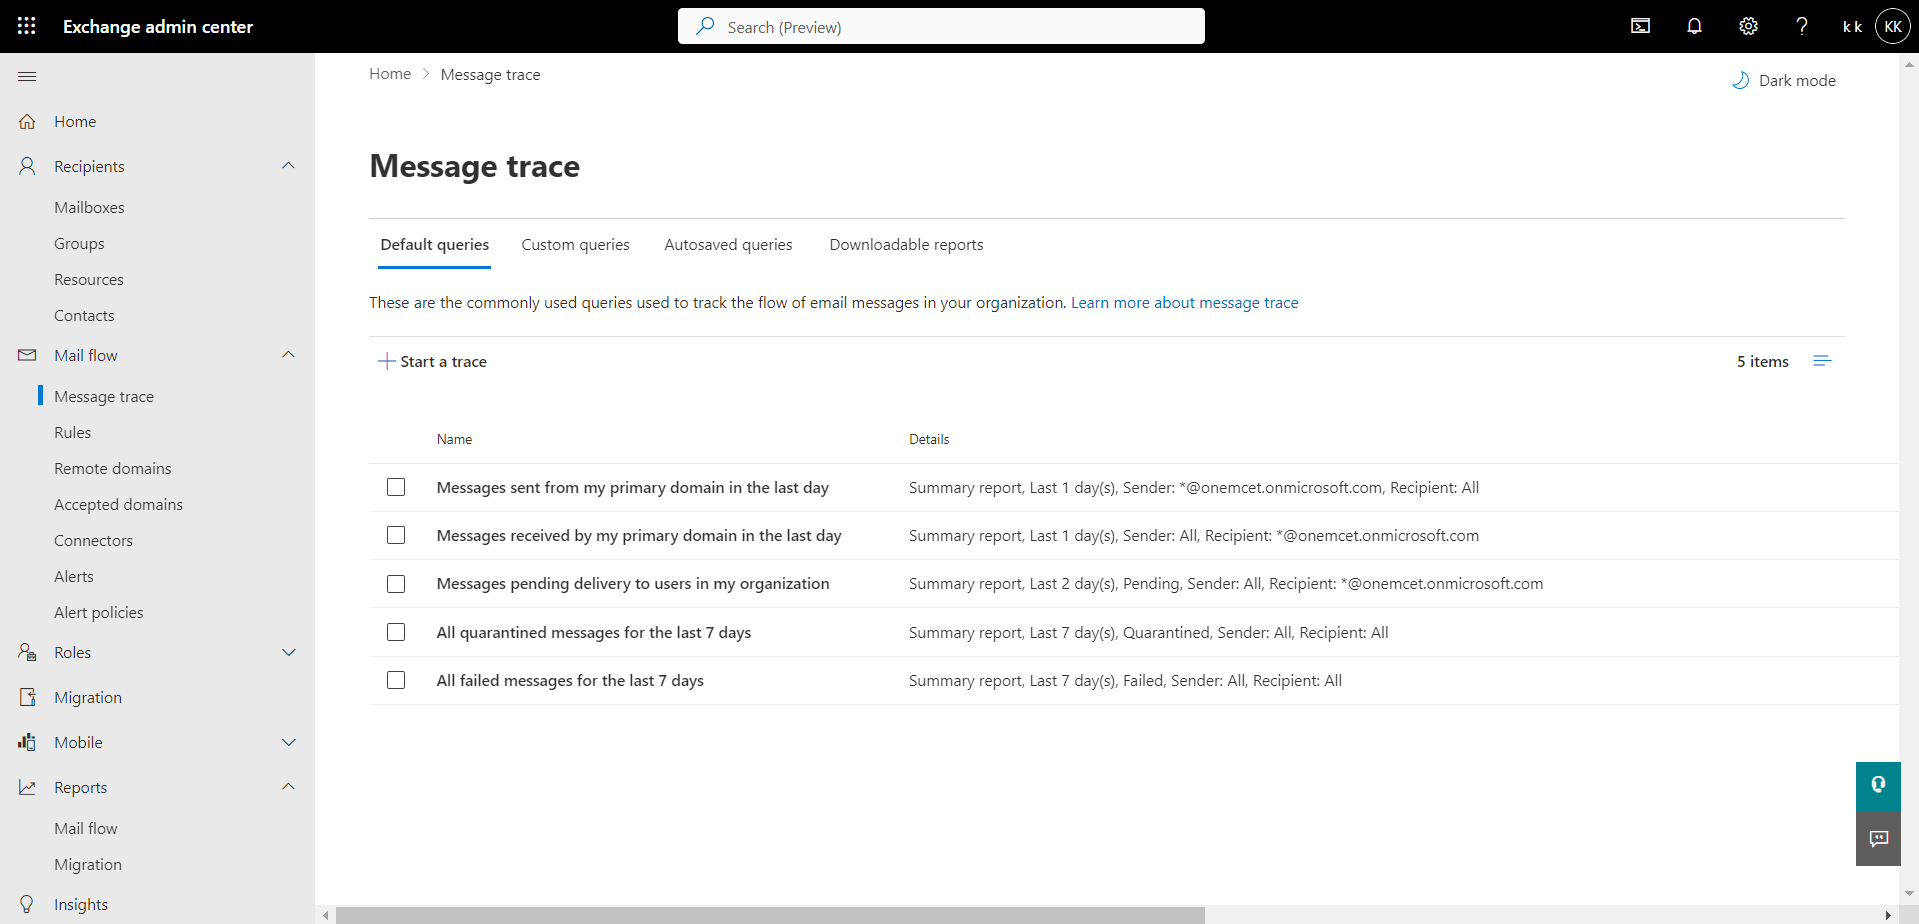
Task: Open the settings gear in header
Action: (1748, 26)
